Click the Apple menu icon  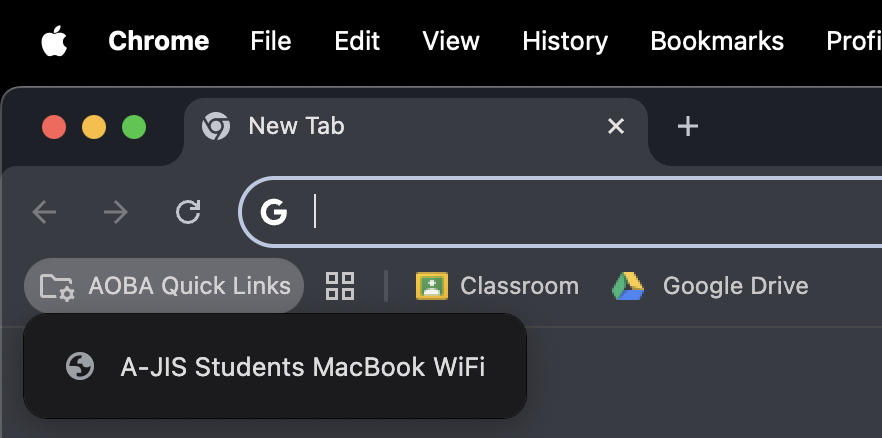[54, 41]
